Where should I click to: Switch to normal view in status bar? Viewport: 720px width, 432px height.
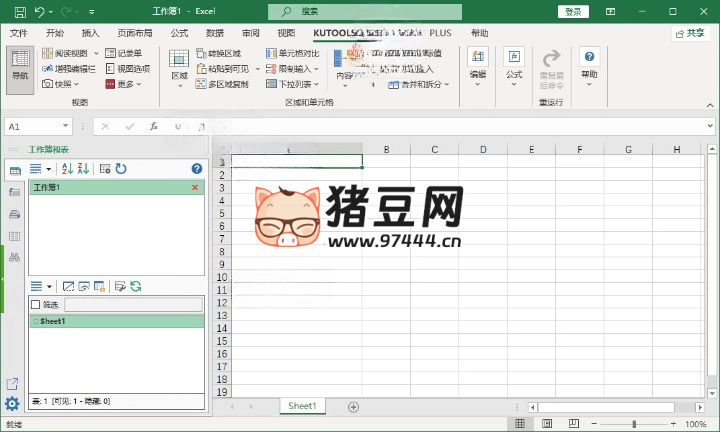(520, 423)
